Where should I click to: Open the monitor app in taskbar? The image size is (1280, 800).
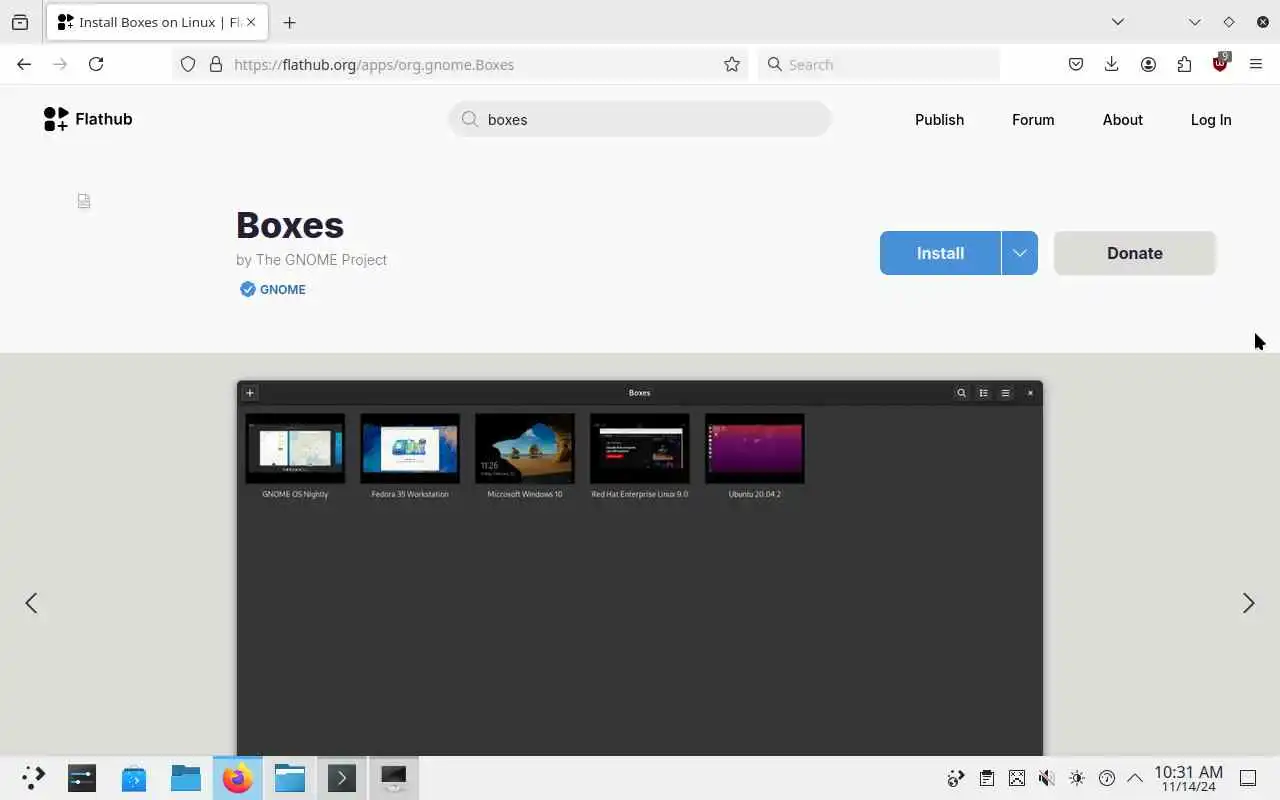pyautogui.click(x=394, y=778)
